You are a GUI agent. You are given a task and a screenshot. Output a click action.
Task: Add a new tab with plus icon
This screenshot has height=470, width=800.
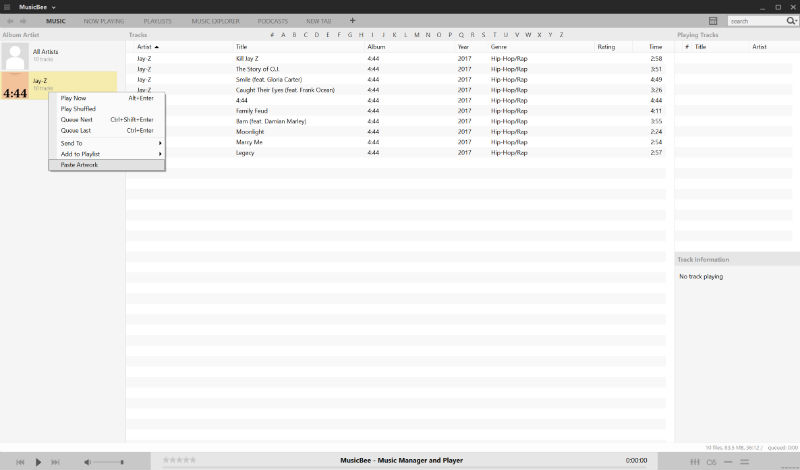pyautogui.click(x=352, y=20)
